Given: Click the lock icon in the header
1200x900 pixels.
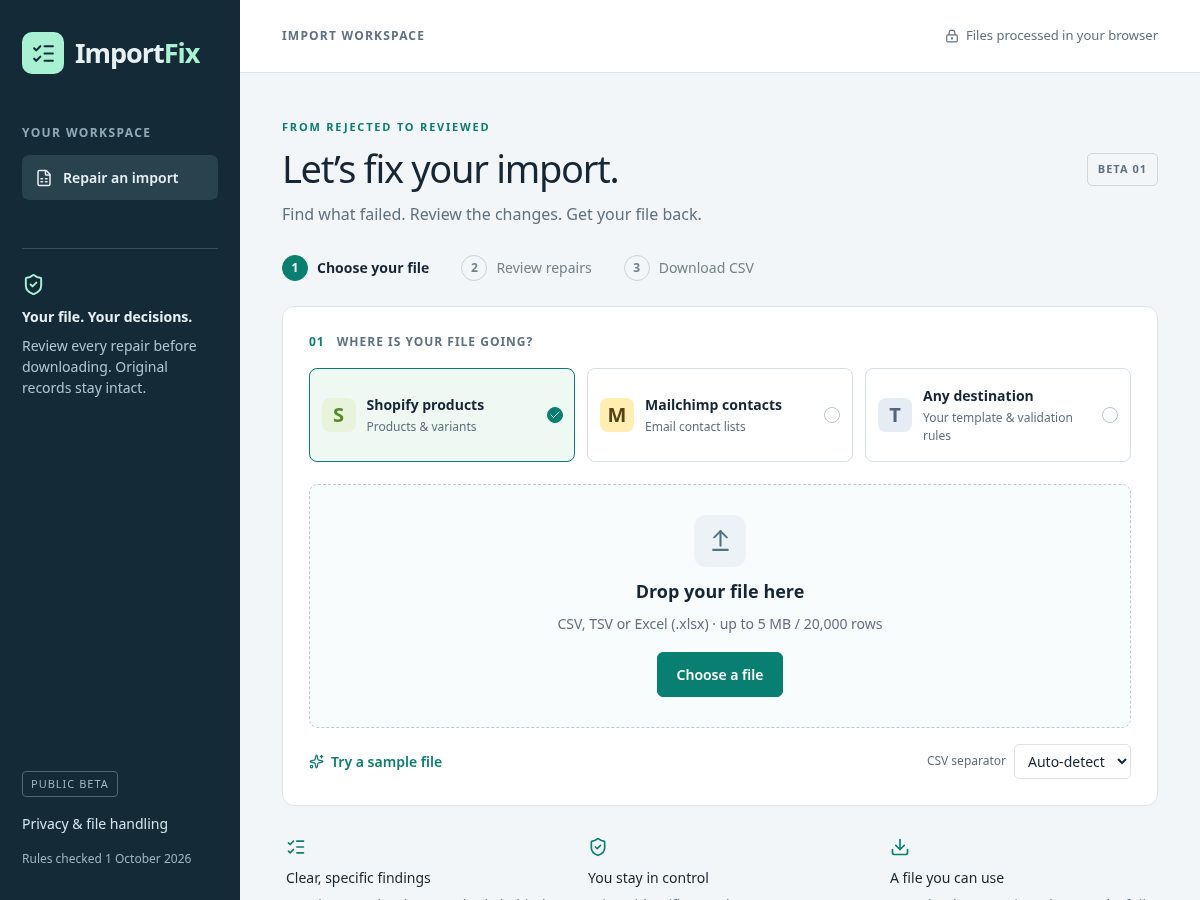Looking at the screenshot, I should pos(952,36).
